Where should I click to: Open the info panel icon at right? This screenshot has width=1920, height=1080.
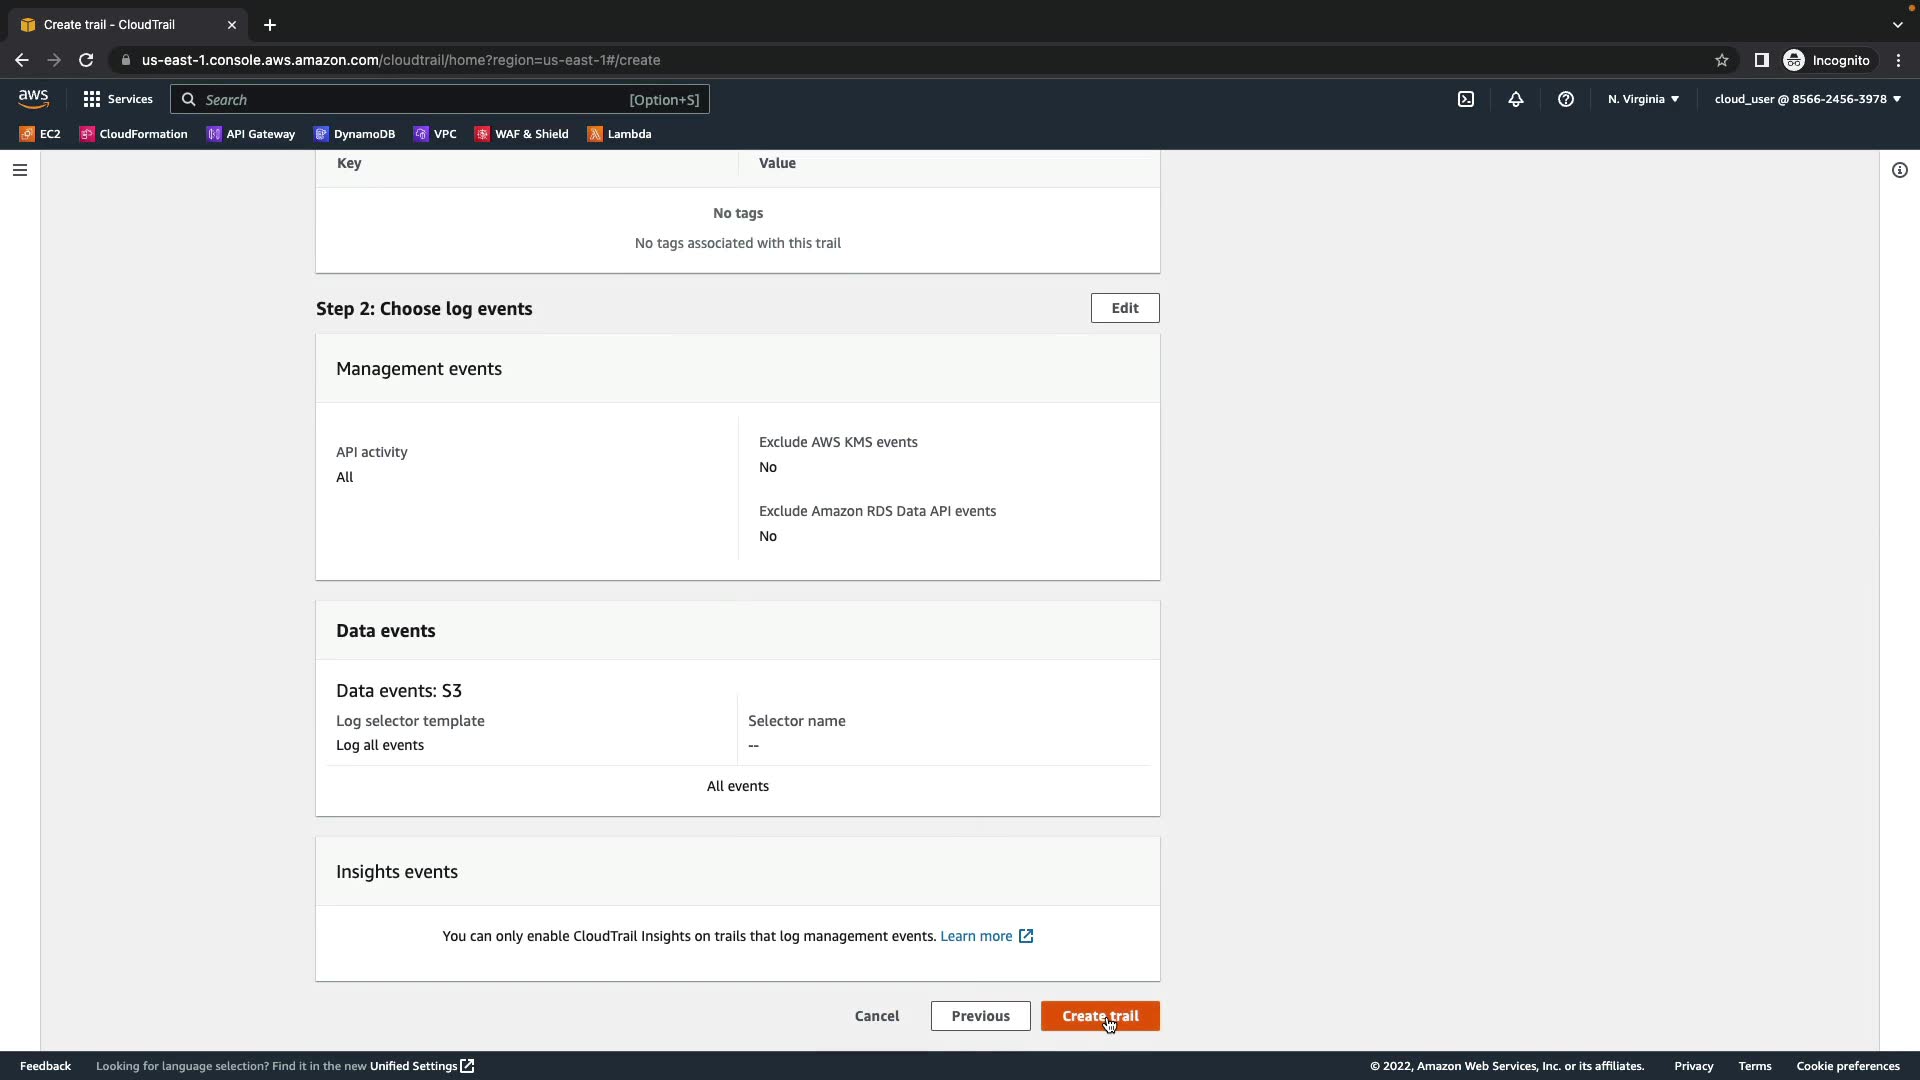point(1900,170)
